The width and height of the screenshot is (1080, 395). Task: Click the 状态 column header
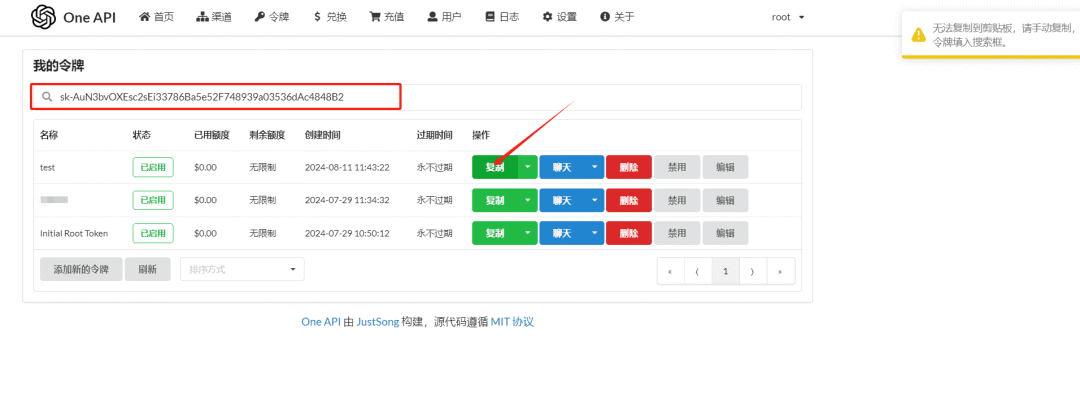tap(142, 134)
